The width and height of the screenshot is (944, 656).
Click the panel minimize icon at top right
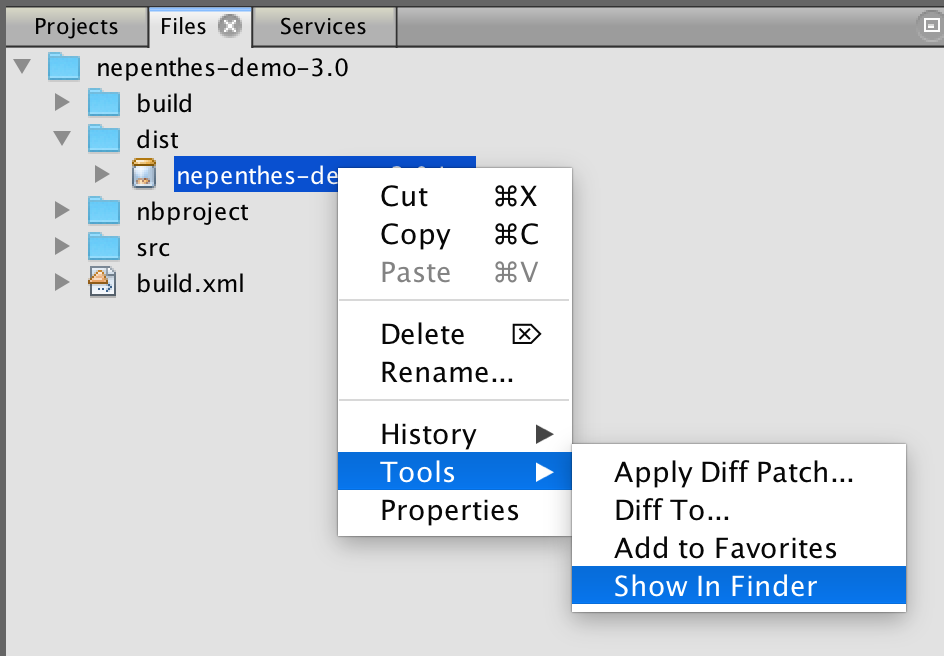(931, 26)
